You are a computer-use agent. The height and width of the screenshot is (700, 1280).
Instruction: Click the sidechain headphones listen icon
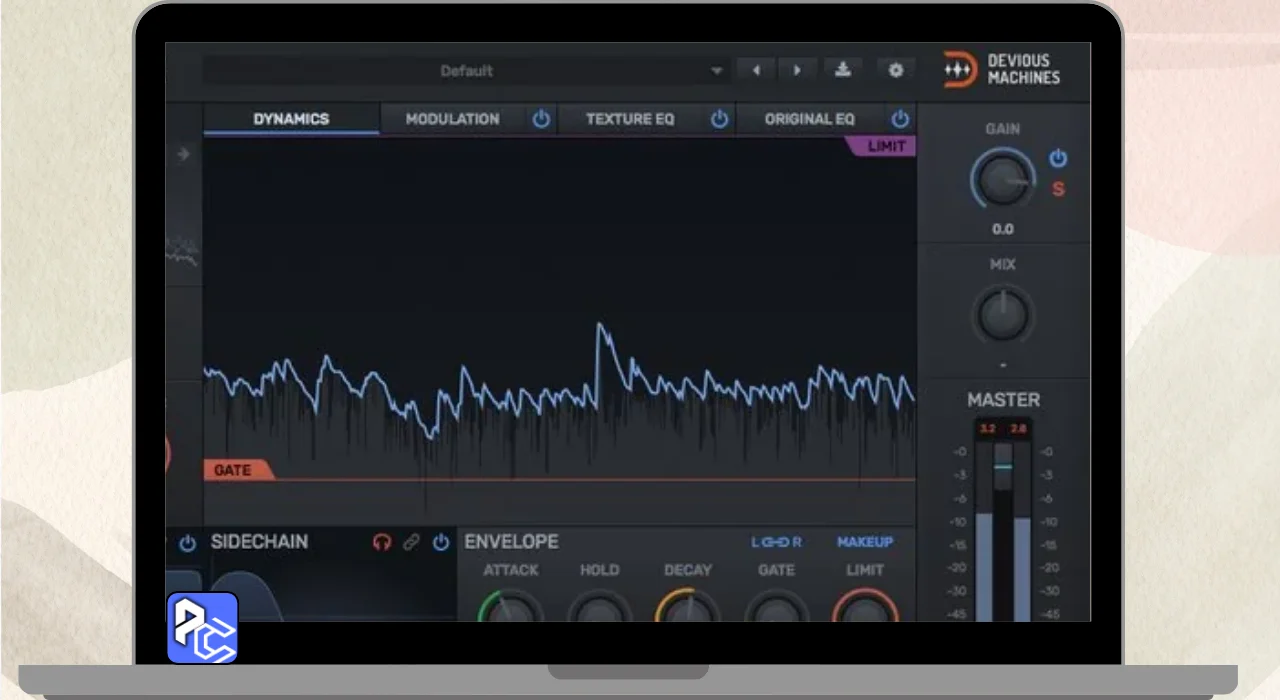coord(382,542)
